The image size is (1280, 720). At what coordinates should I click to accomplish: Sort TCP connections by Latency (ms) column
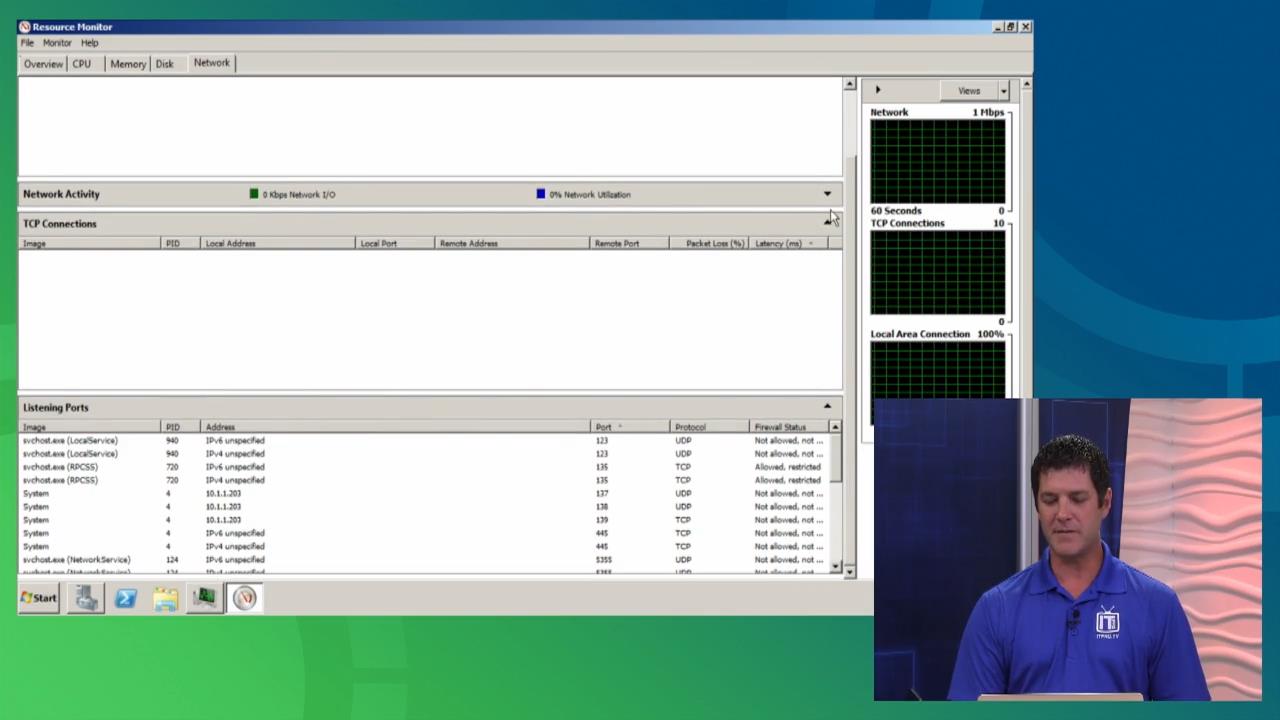tap(778, 244)
